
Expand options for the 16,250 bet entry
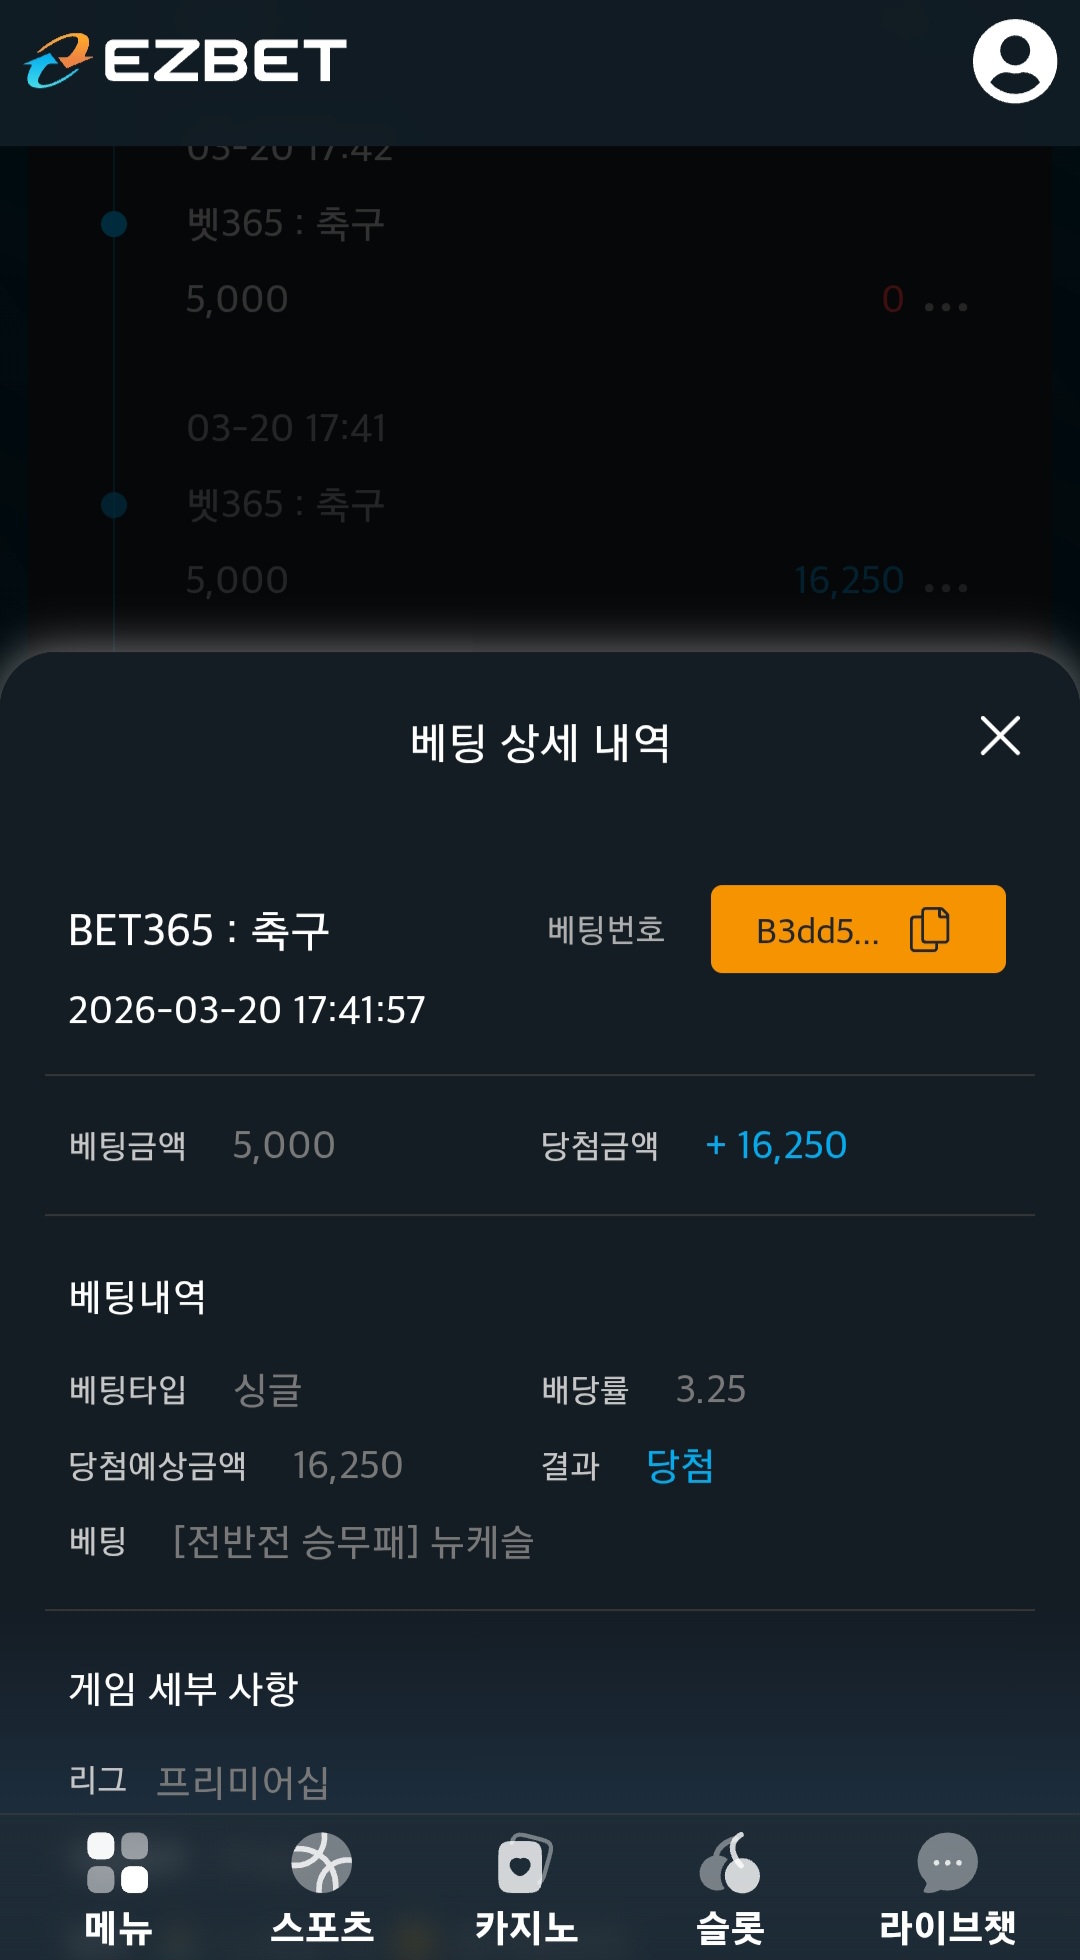(946, 587)
